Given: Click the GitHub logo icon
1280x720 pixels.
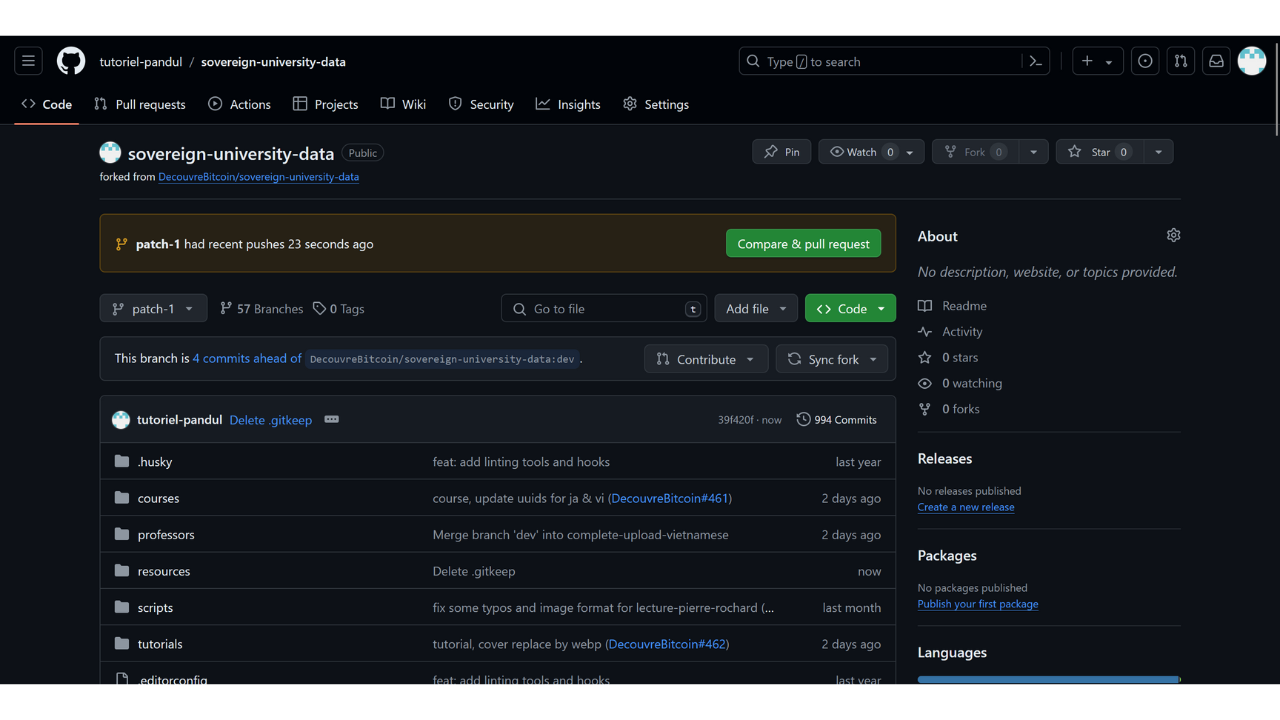Looking at the screenshot, I should pos(71,61).
